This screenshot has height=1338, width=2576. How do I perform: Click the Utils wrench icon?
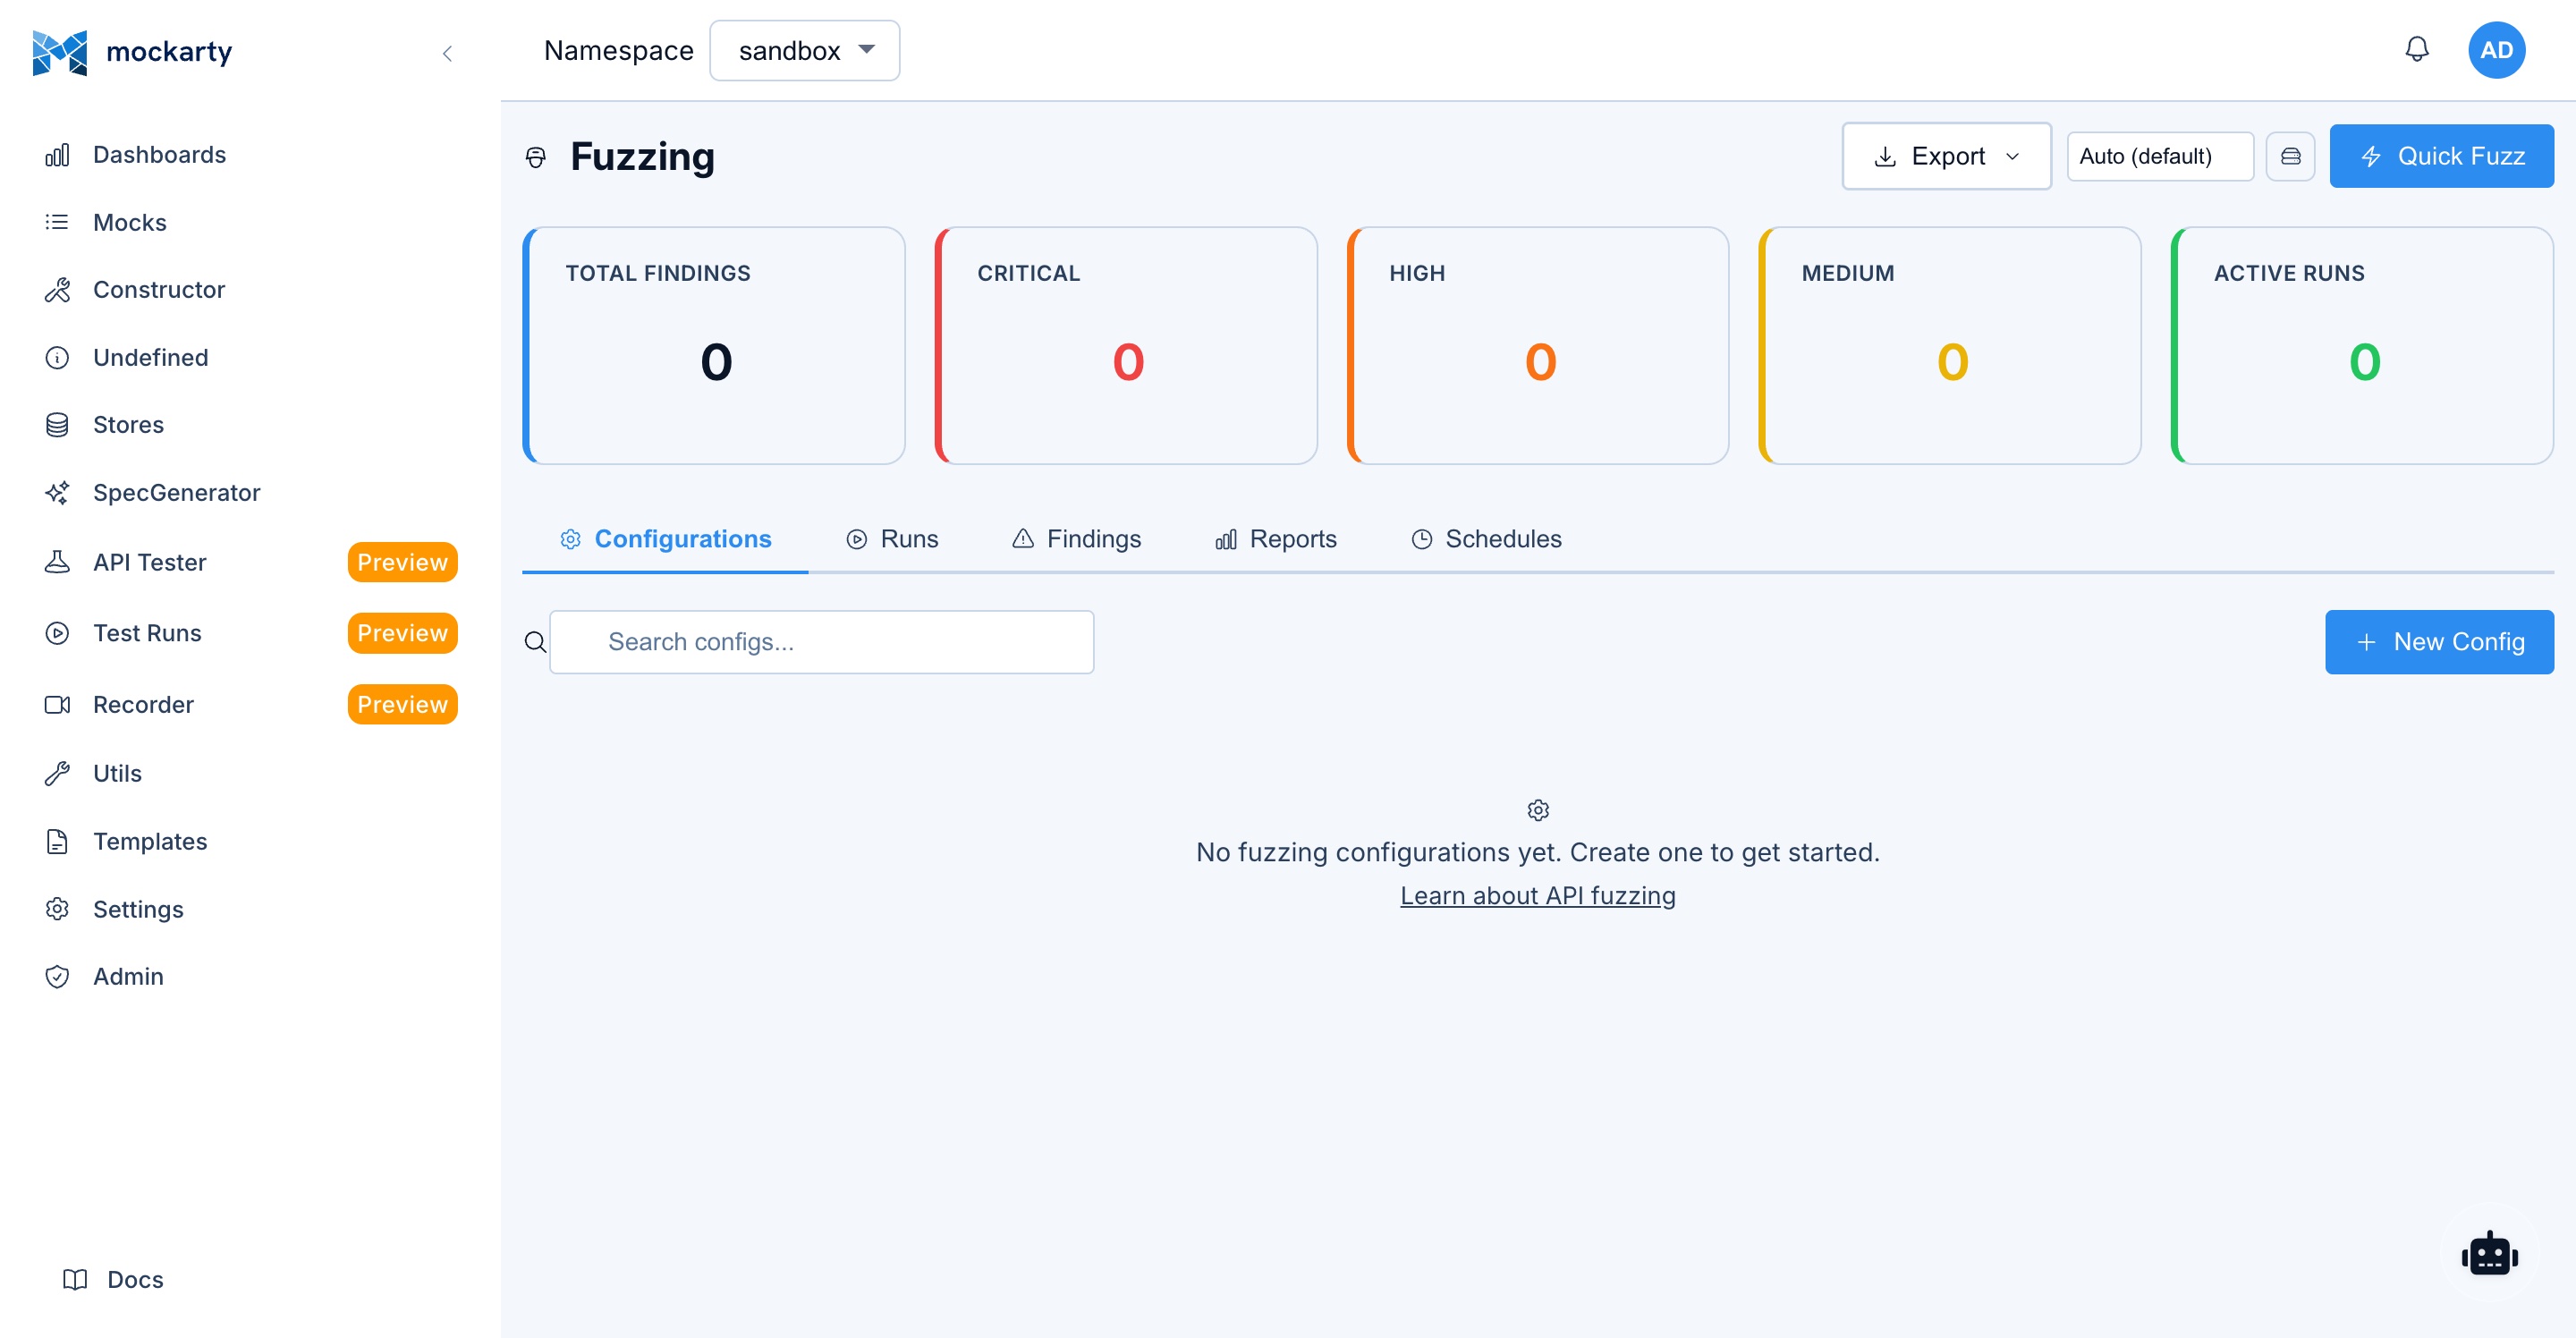click(x=57, y=773)
